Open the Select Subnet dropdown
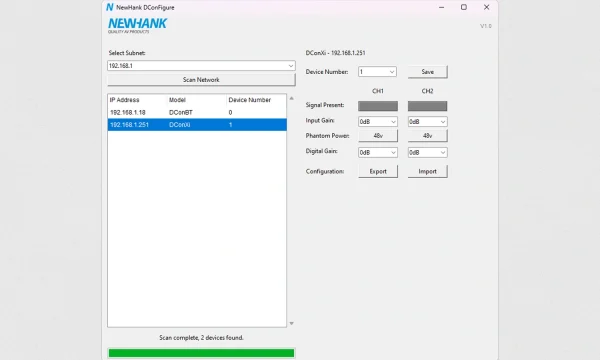The width and height of the screenshot is (600, 360). (201, 66)
